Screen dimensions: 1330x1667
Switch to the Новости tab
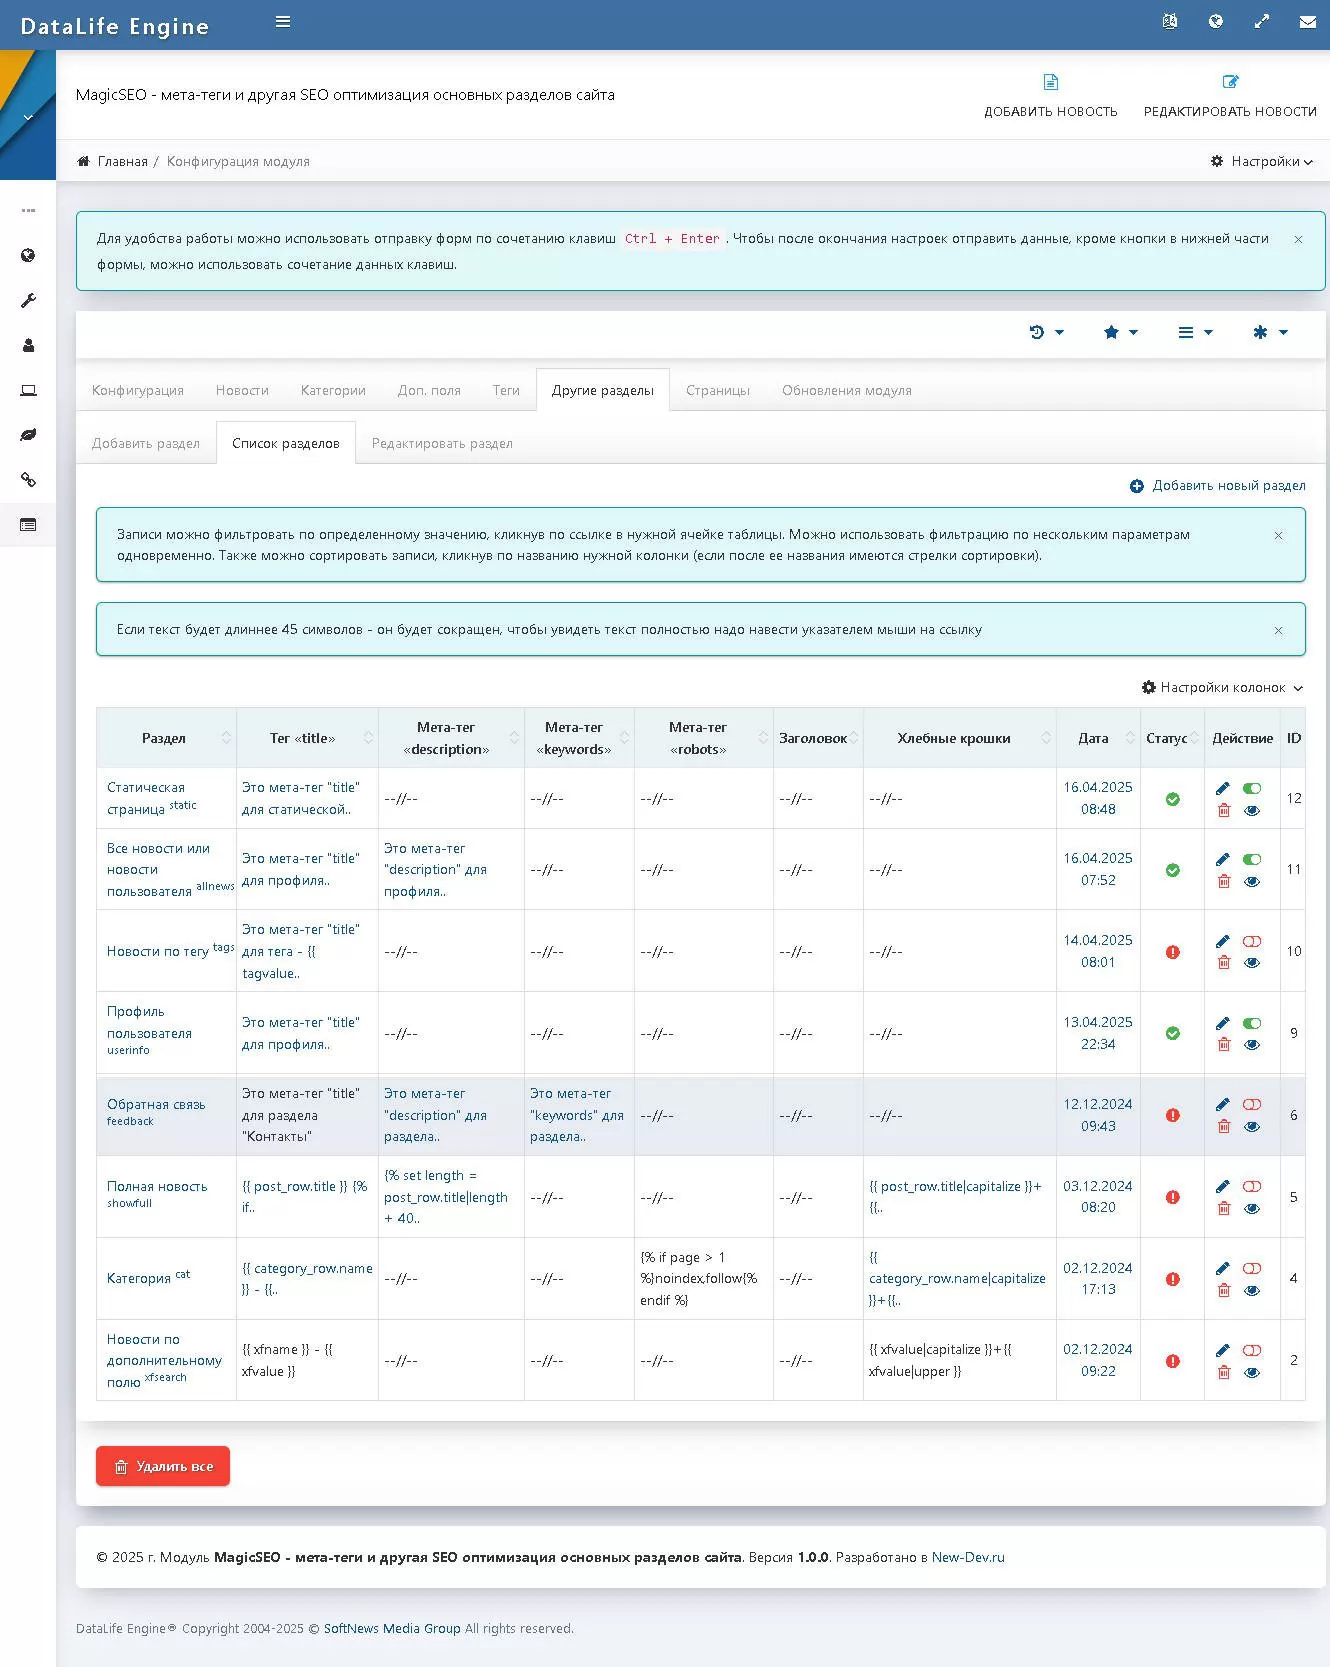tap(242, 390)
